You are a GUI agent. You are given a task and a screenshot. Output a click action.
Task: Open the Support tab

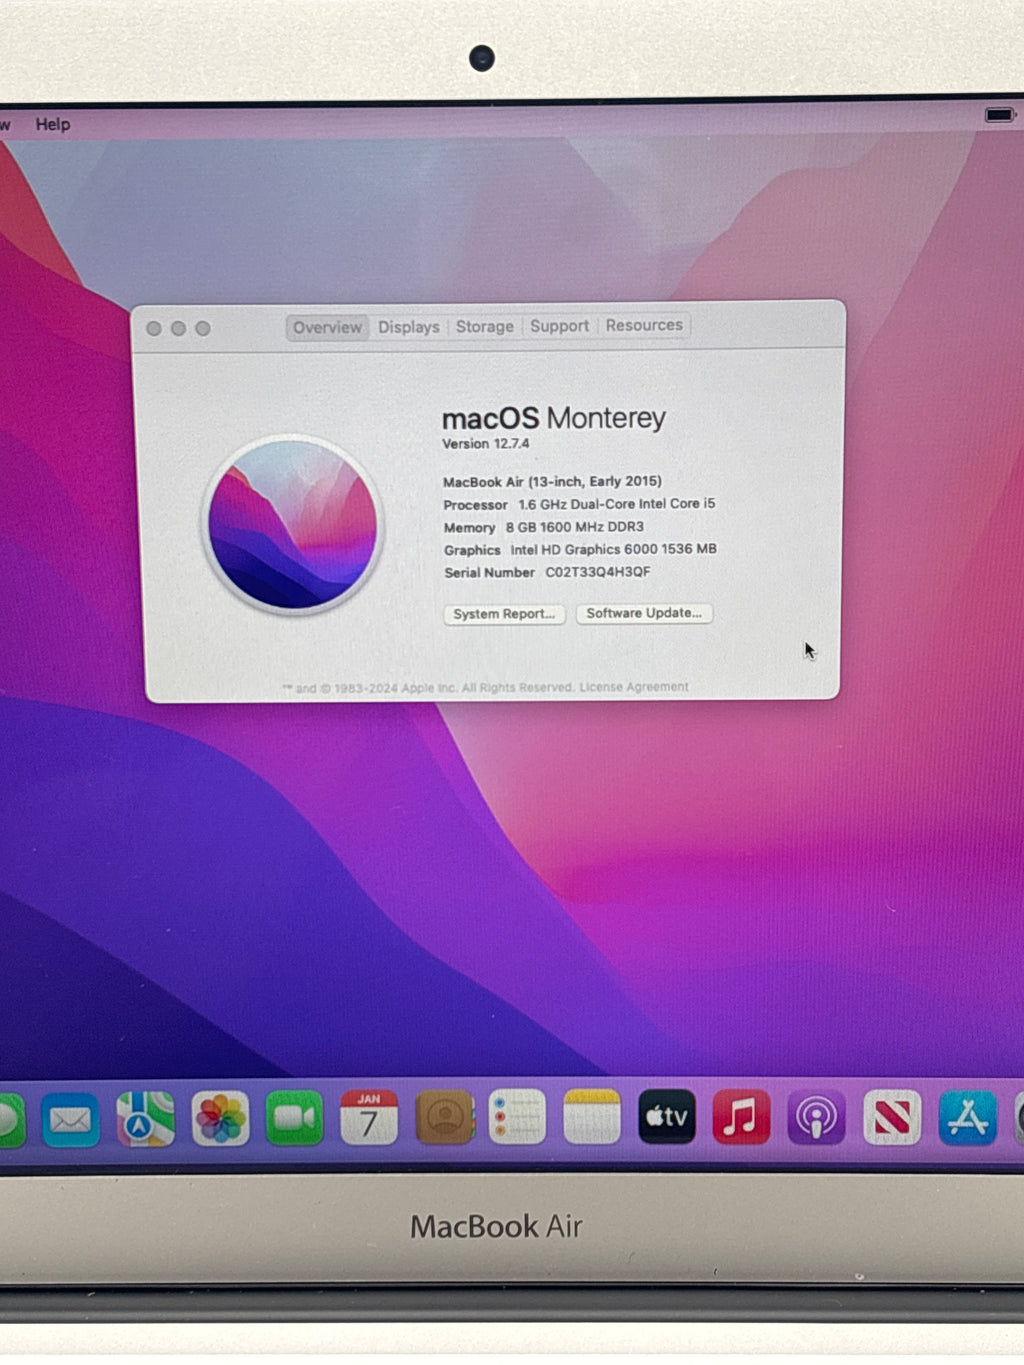tap(560, 326)
